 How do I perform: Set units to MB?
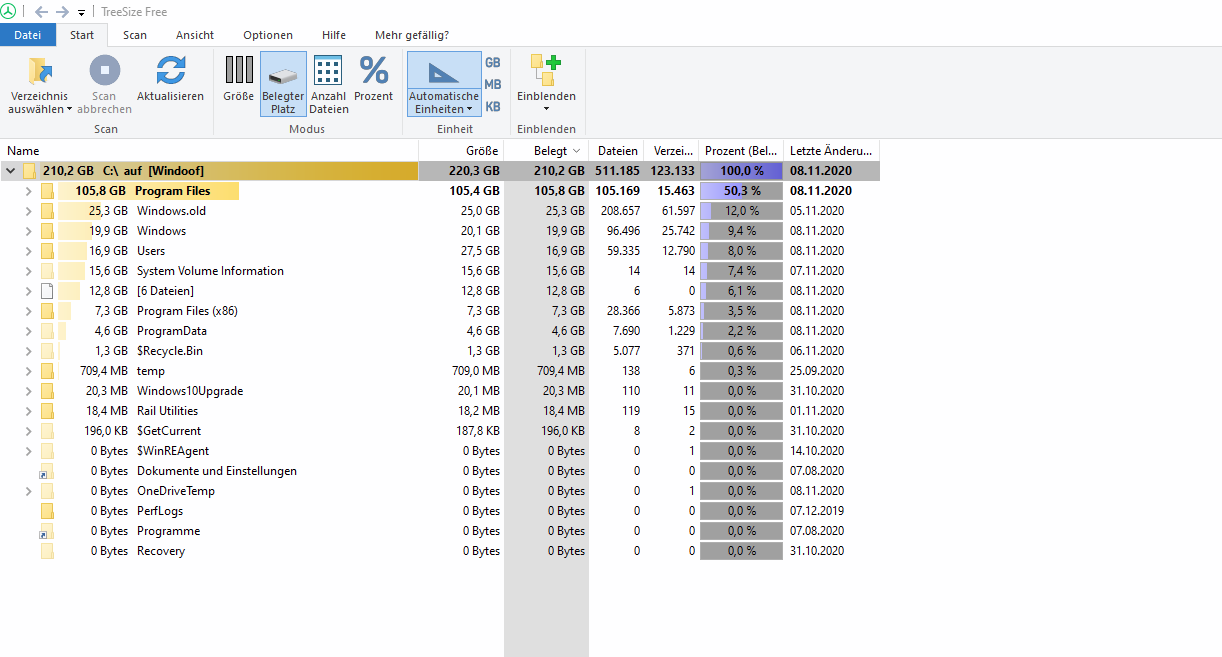tap(493, 85)
